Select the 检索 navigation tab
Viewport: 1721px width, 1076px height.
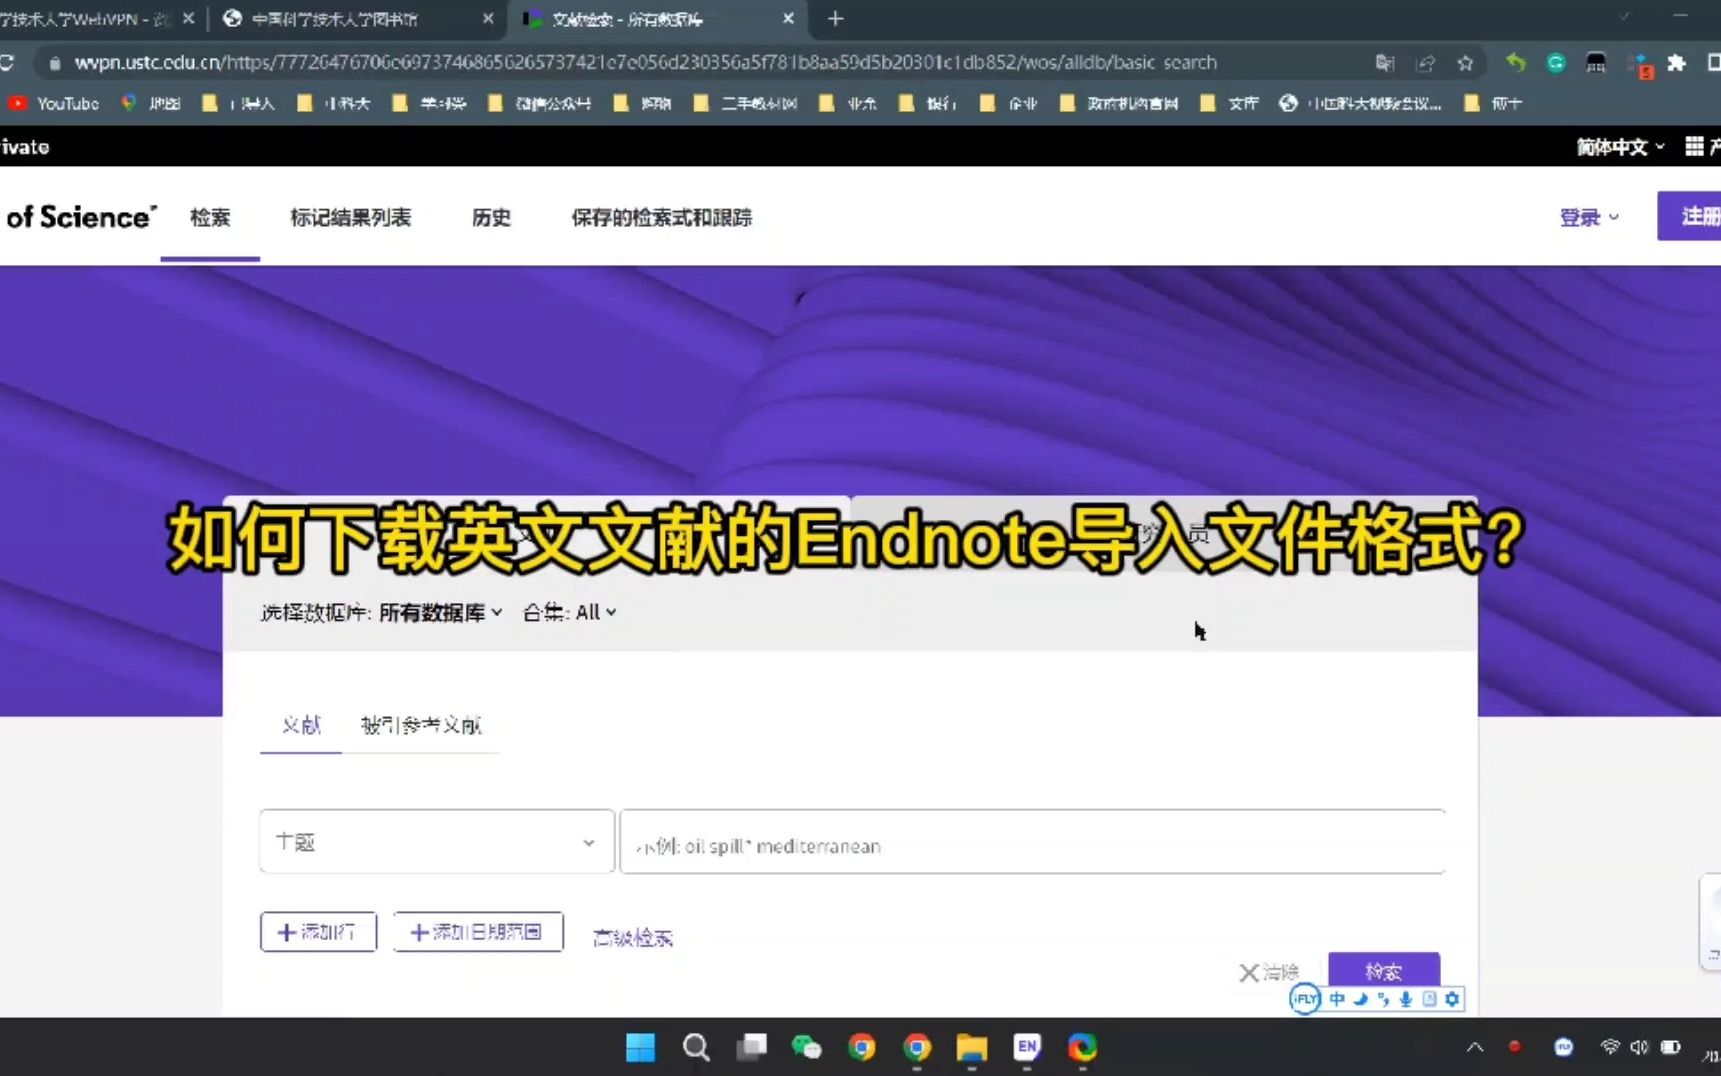click(x=210, y=217)
